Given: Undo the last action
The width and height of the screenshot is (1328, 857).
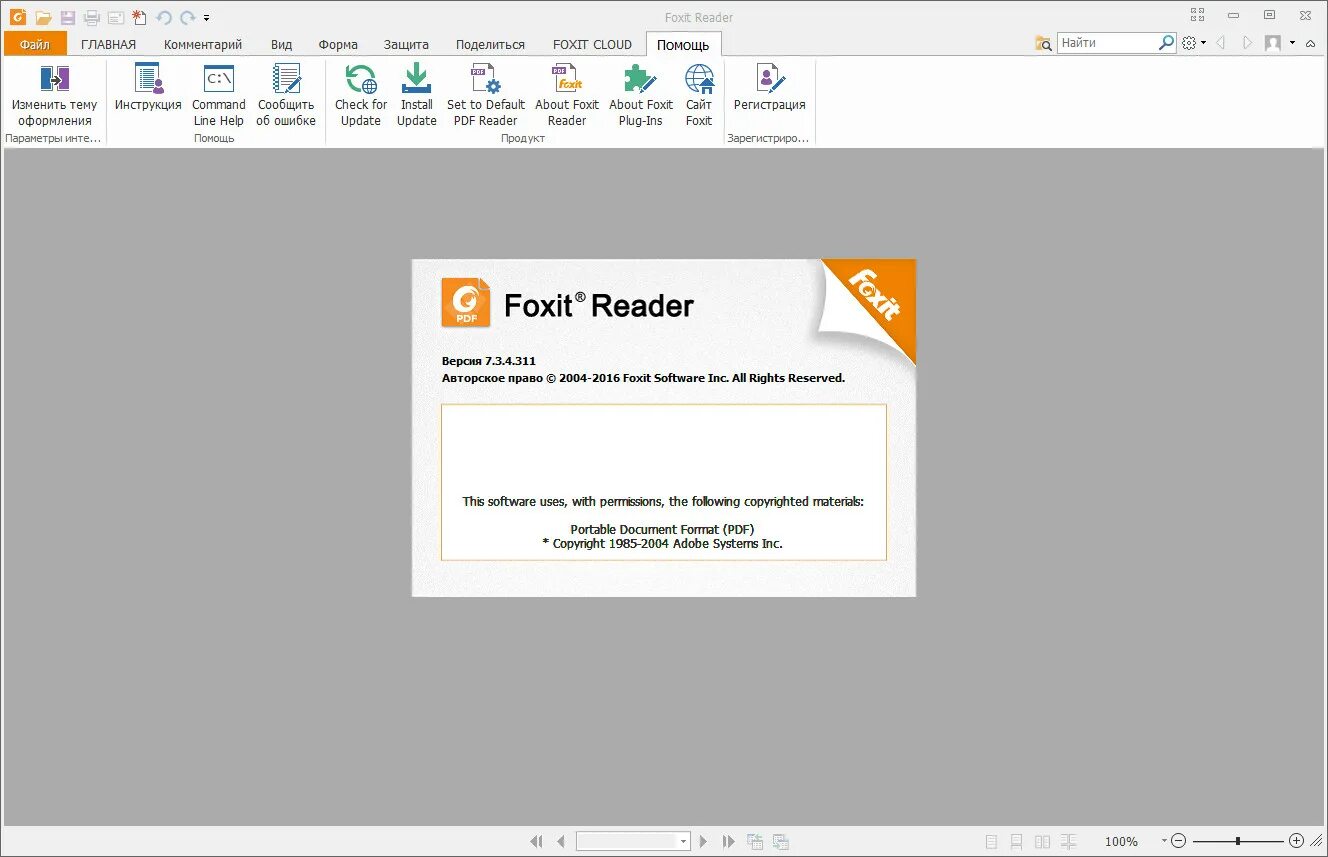Looking at the screenshot, I should pyautogui.click(x=164, y=17).
